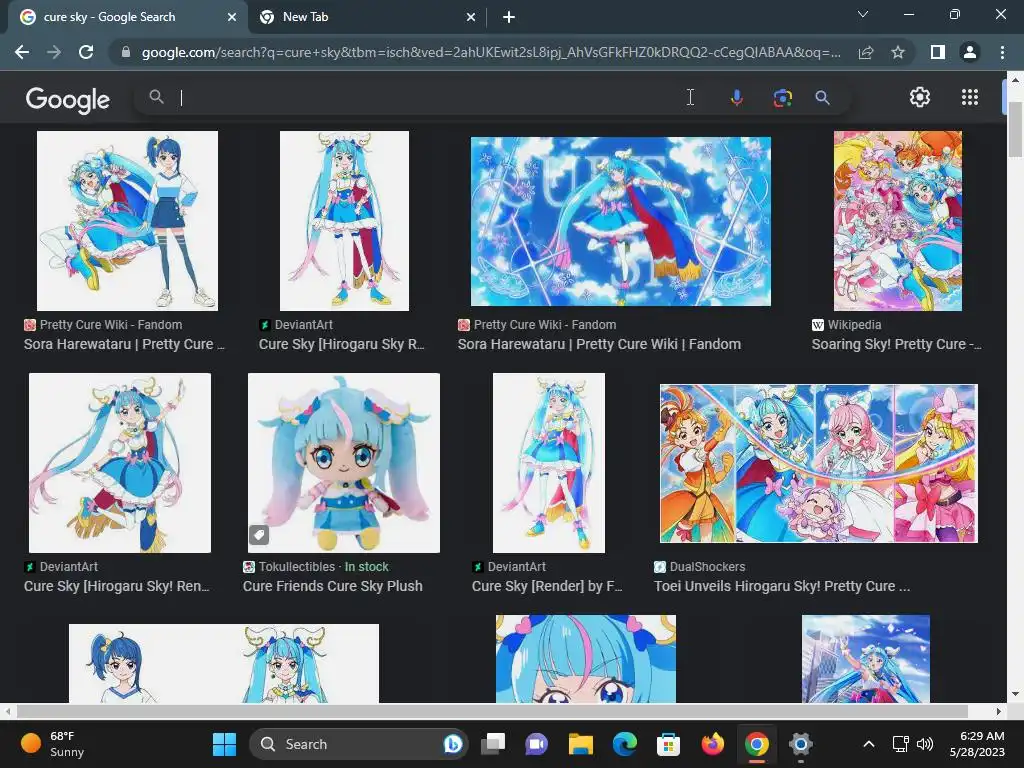Viewport: 1024px width, 768px height.
Task: Open Cure Sky [Render] by F... thumbnail
Action: click(x=549, y=462)
